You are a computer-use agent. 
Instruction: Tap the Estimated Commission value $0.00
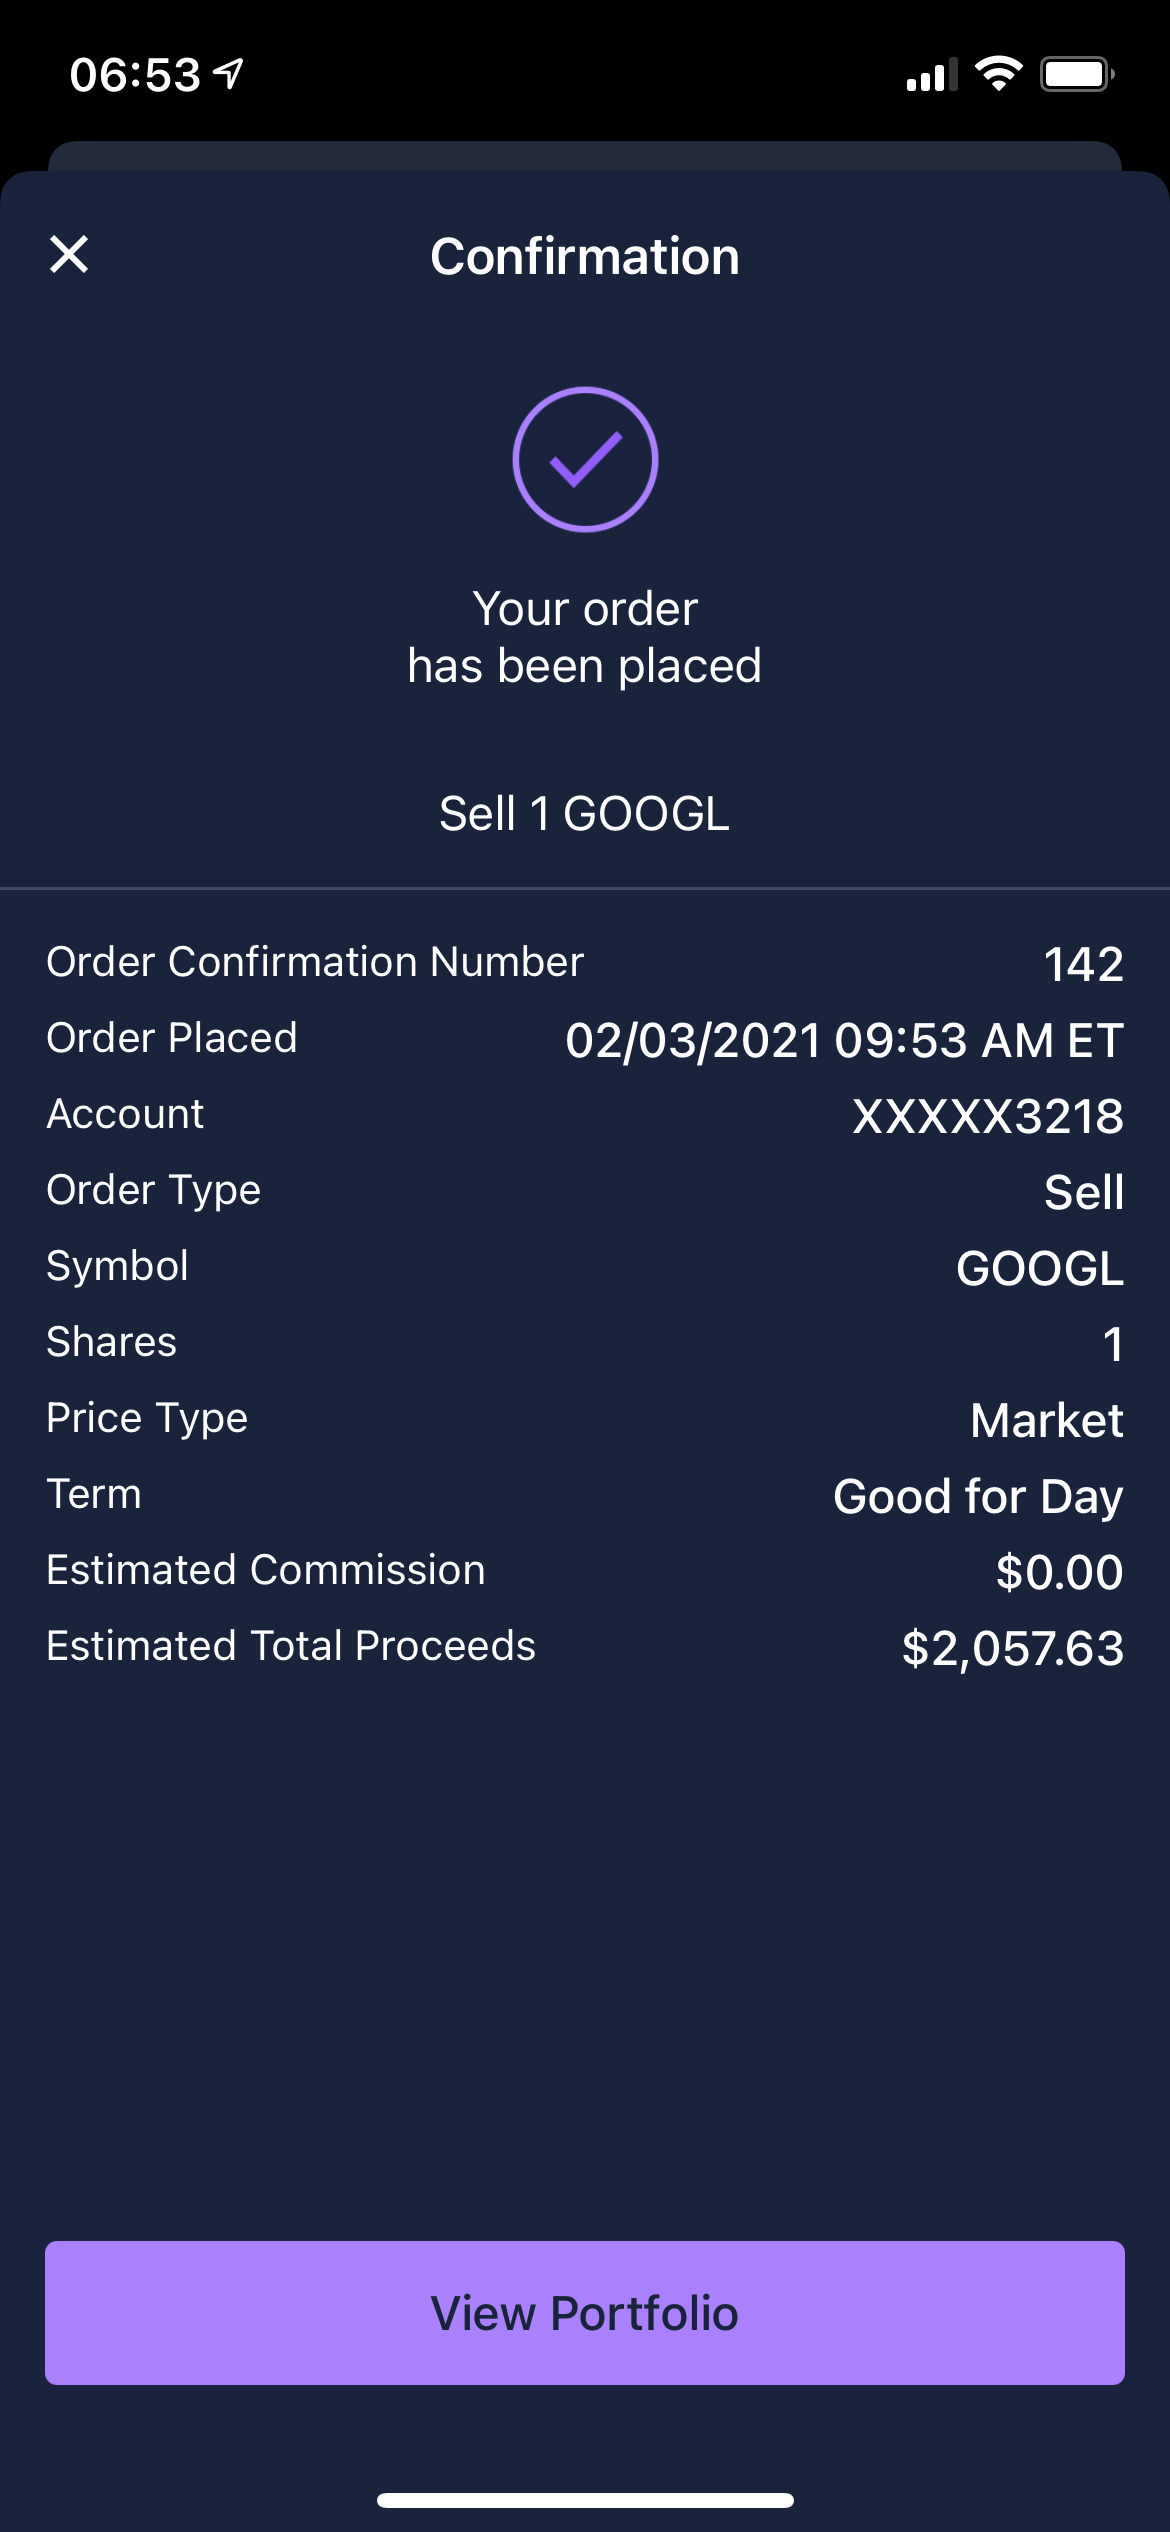pyautogui.click(x=1059, y=1572)
